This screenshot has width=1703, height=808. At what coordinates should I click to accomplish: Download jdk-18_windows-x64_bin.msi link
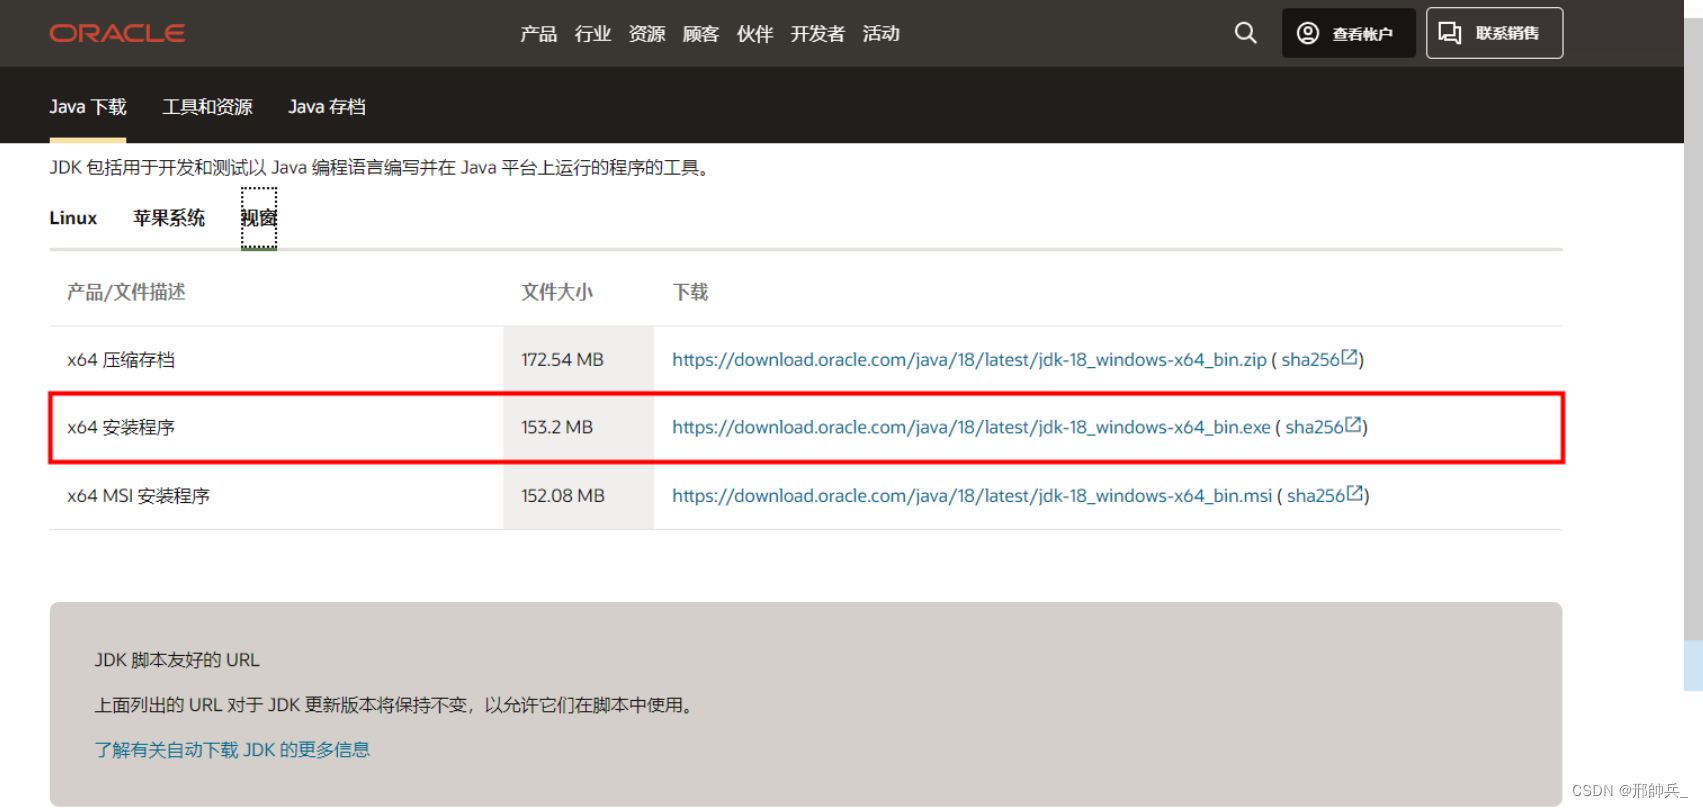coord(972,496)
